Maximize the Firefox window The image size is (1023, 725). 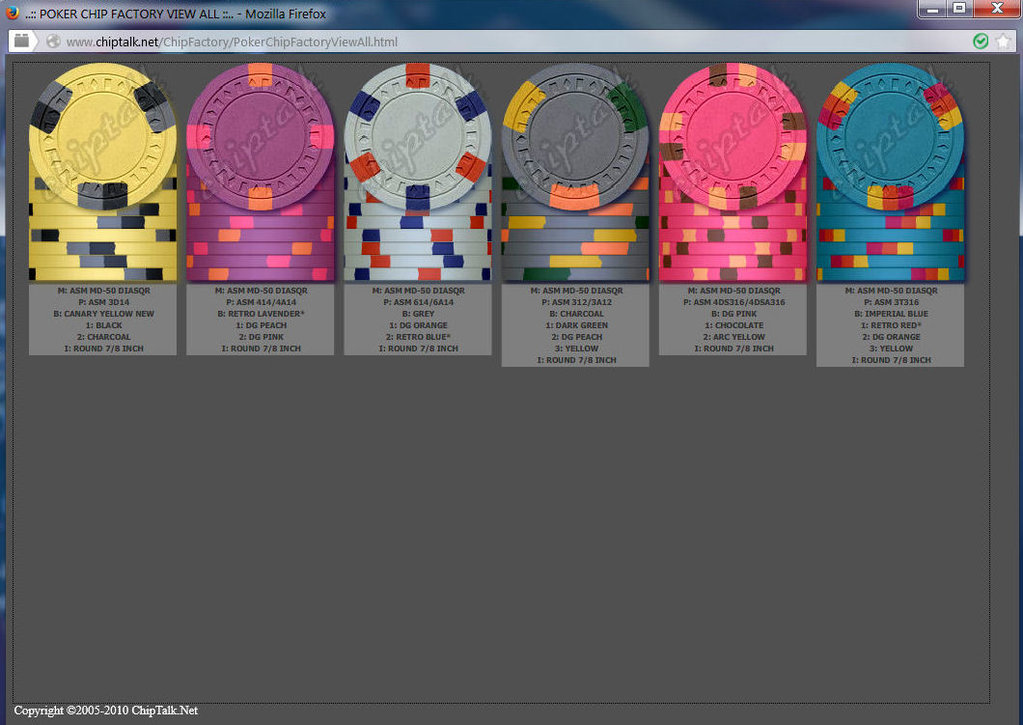click(959, 9)
